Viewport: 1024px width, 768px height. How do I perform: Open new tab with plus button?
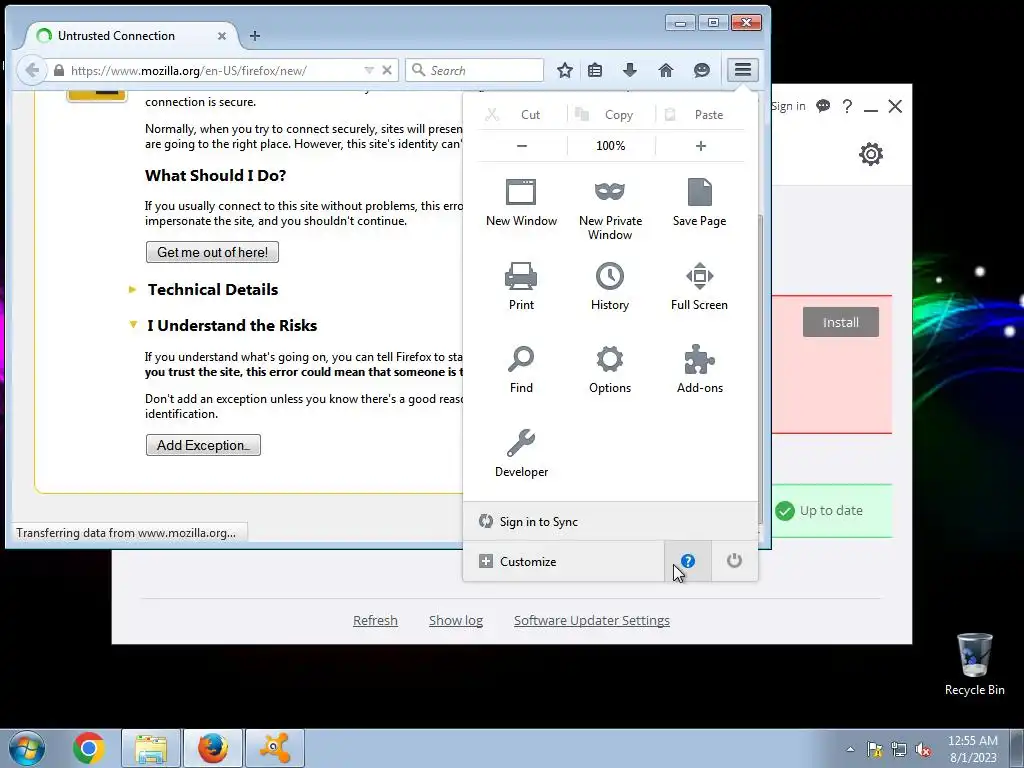255,36
